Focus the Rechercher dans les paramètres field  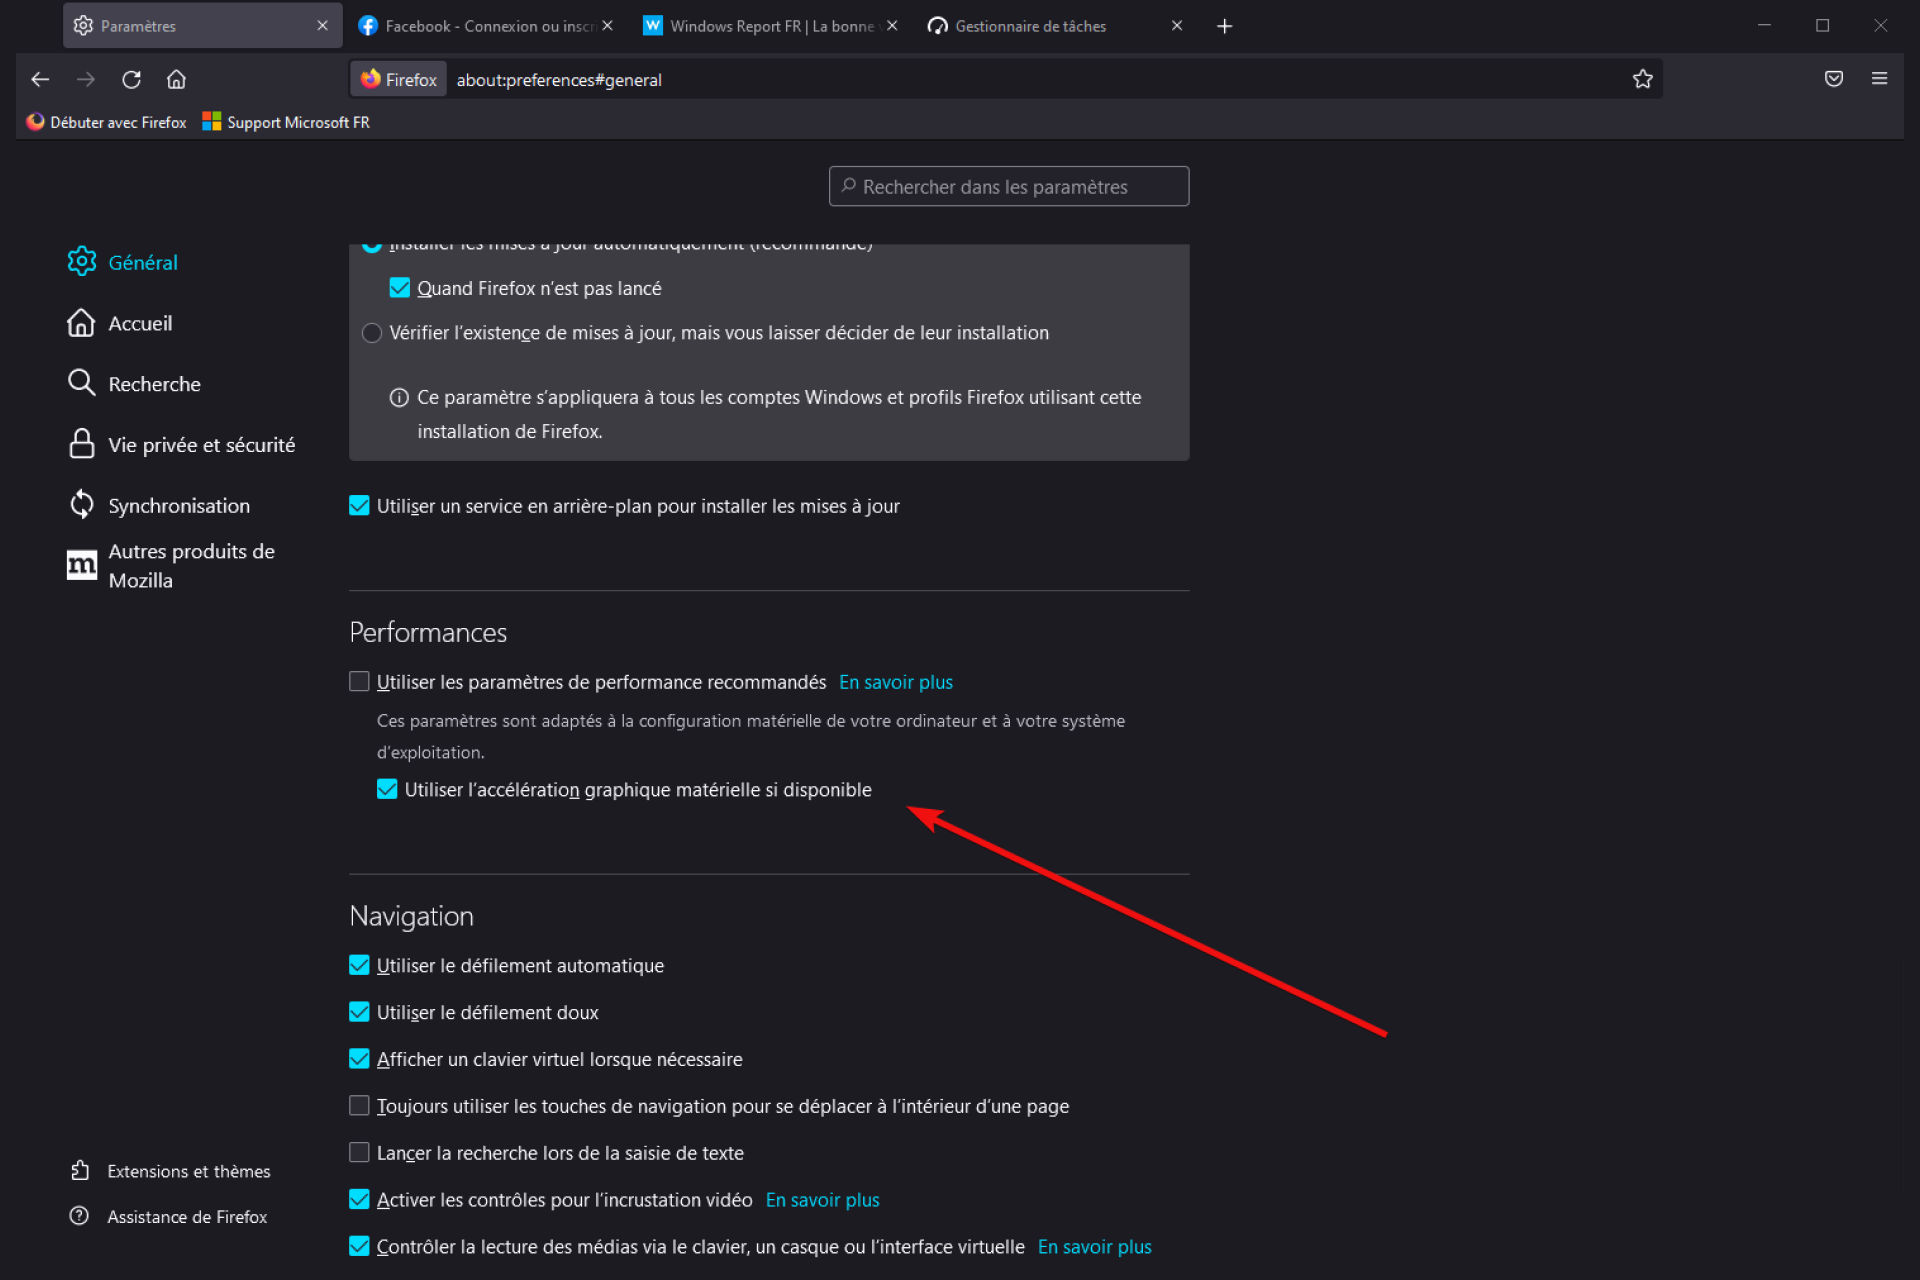point(1009,187)
